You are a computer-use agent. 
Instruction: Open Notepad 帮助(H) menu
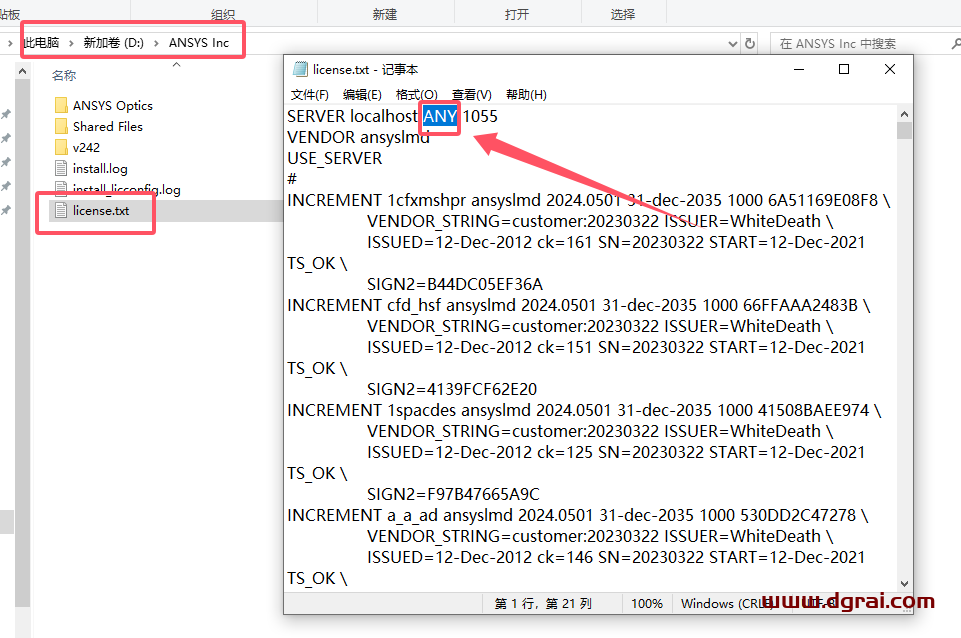click(526, 94)
